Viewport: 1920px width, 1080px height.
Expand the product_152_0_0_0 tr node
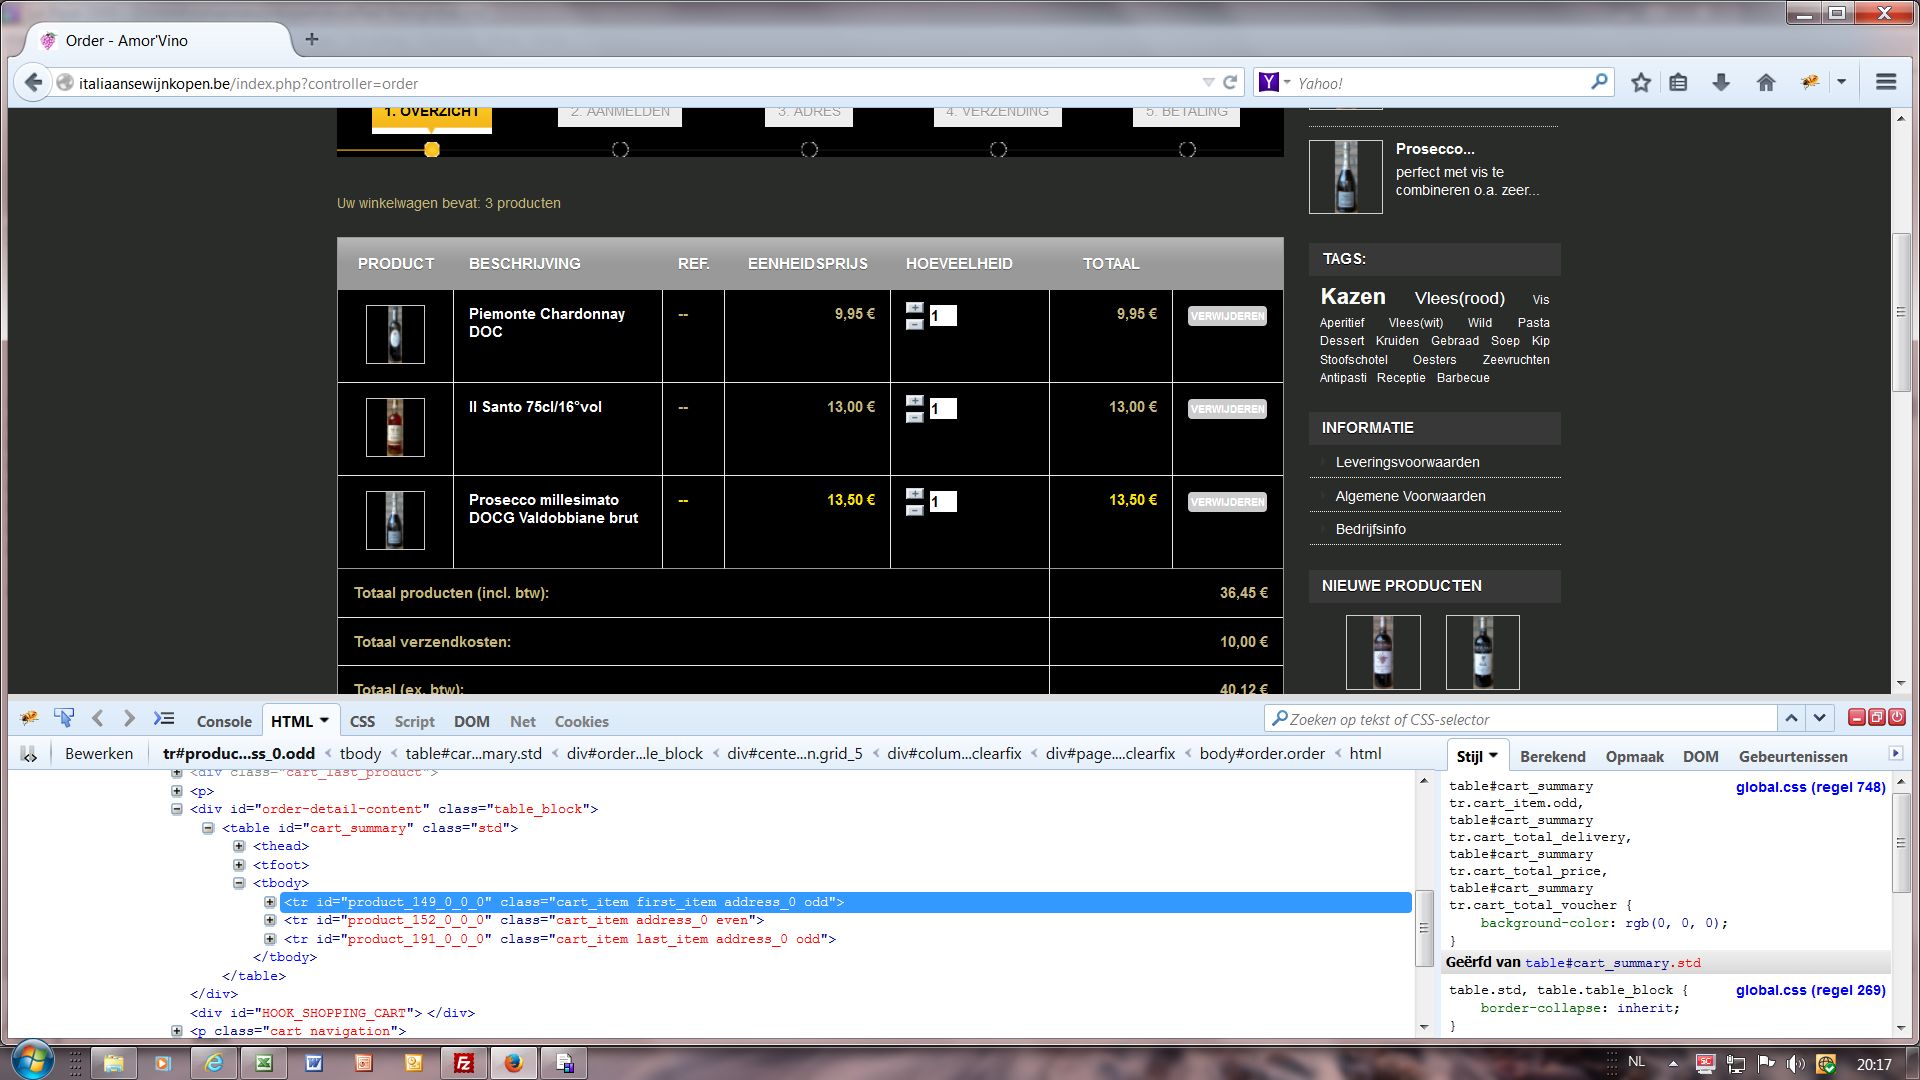pos(270,920)
